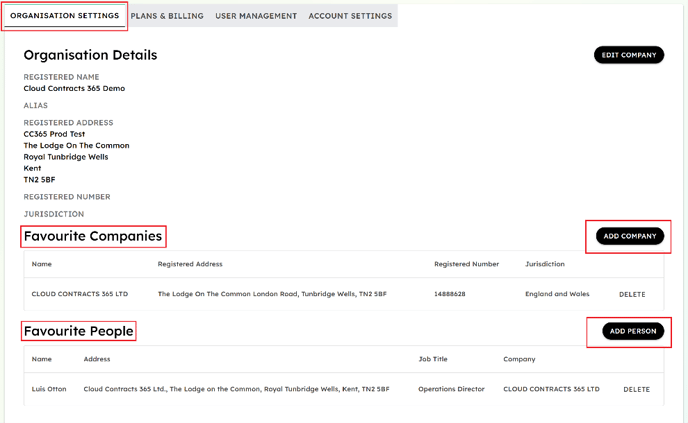Go to User Management tab

pos(256,16)
